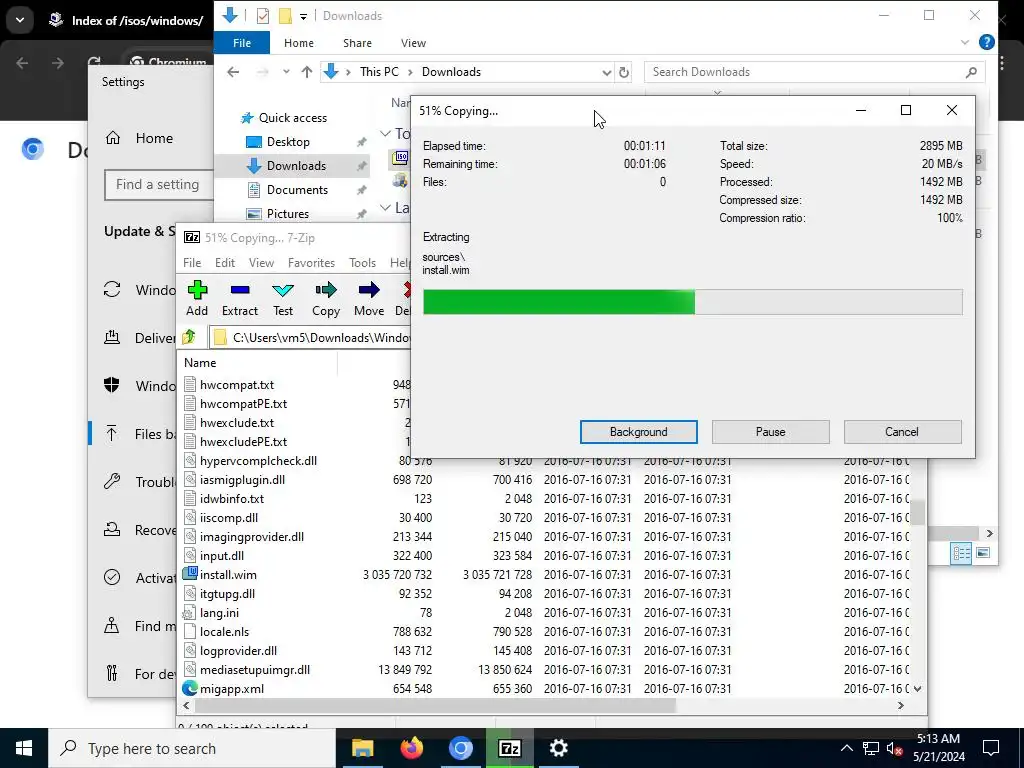Click Windows taskbar search box
Screen dimensions: 1024x768
pos(192,748)
